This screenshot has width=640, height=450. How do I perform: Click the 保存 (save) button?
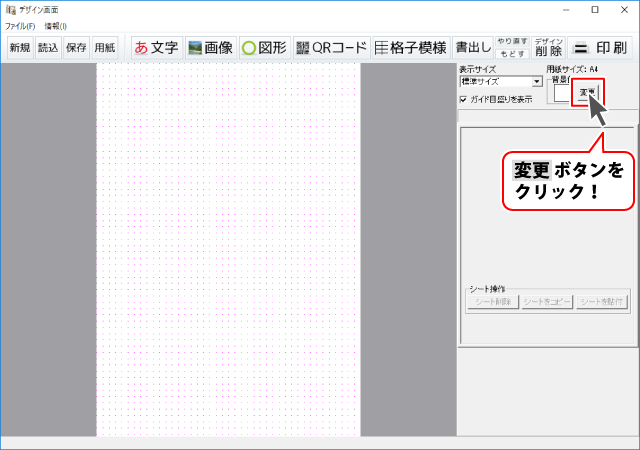(76, 47)
